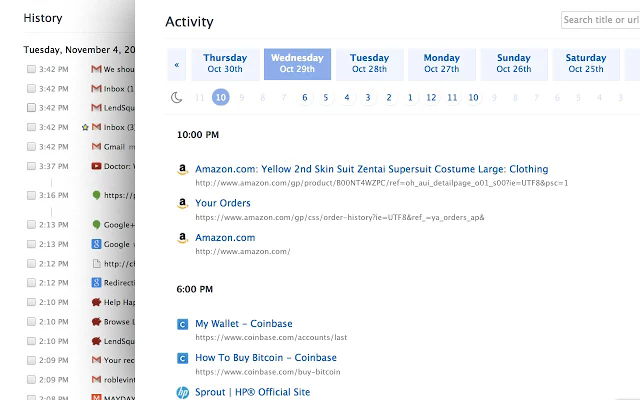Click the Gmail icon beside 'We shou' entry
Viewport: 640px width, 400px height.
click(96, 69)
